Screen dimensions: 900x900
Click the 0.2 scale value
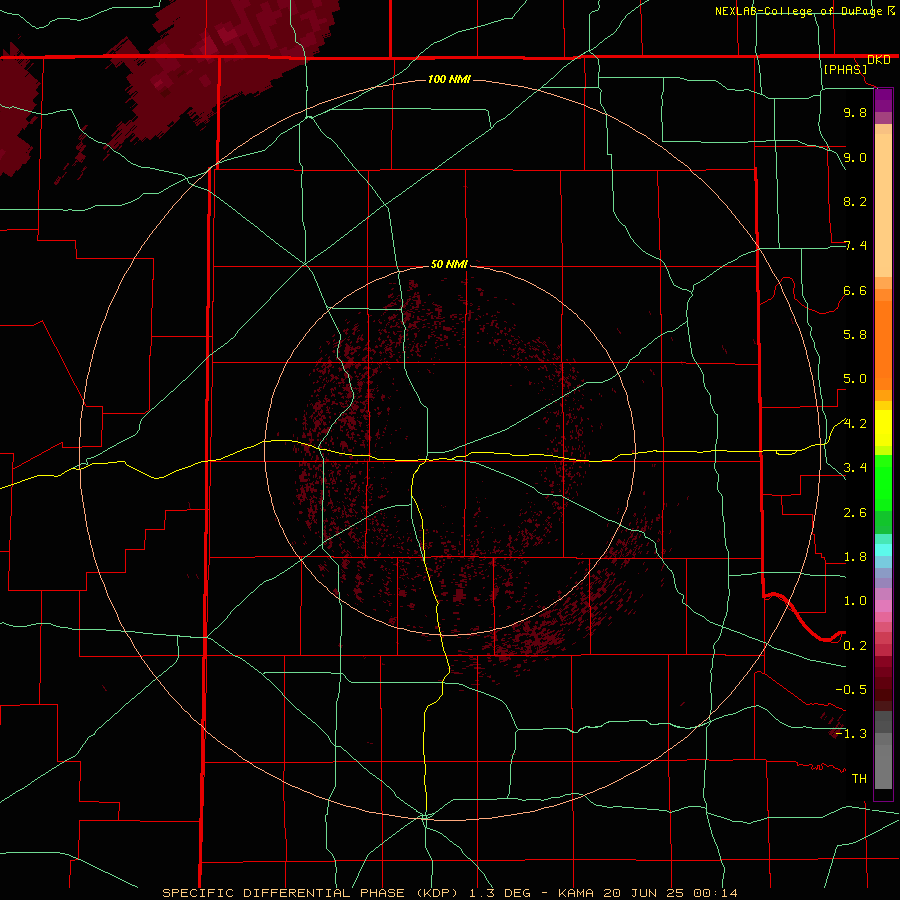click(x=855, y=646)
